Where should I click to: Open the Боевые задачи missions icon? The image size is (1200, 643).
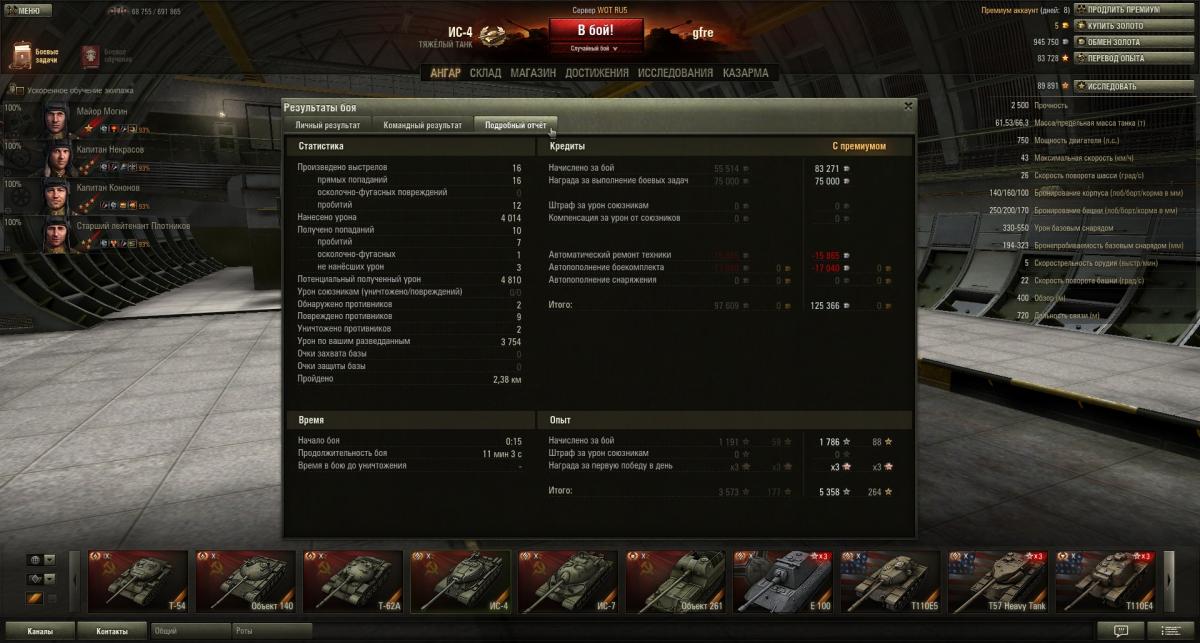coord(22,55)
